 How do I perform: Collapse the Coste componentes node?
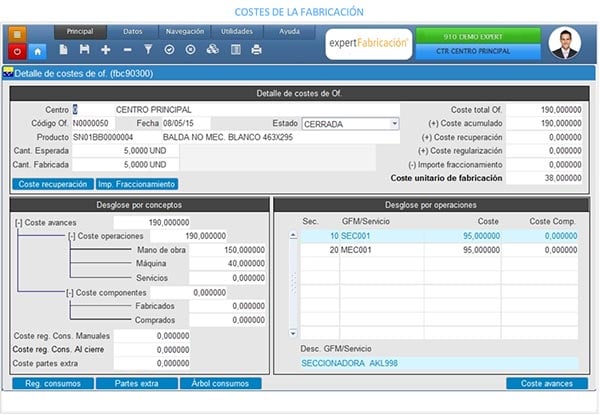(x=71, y=292)
